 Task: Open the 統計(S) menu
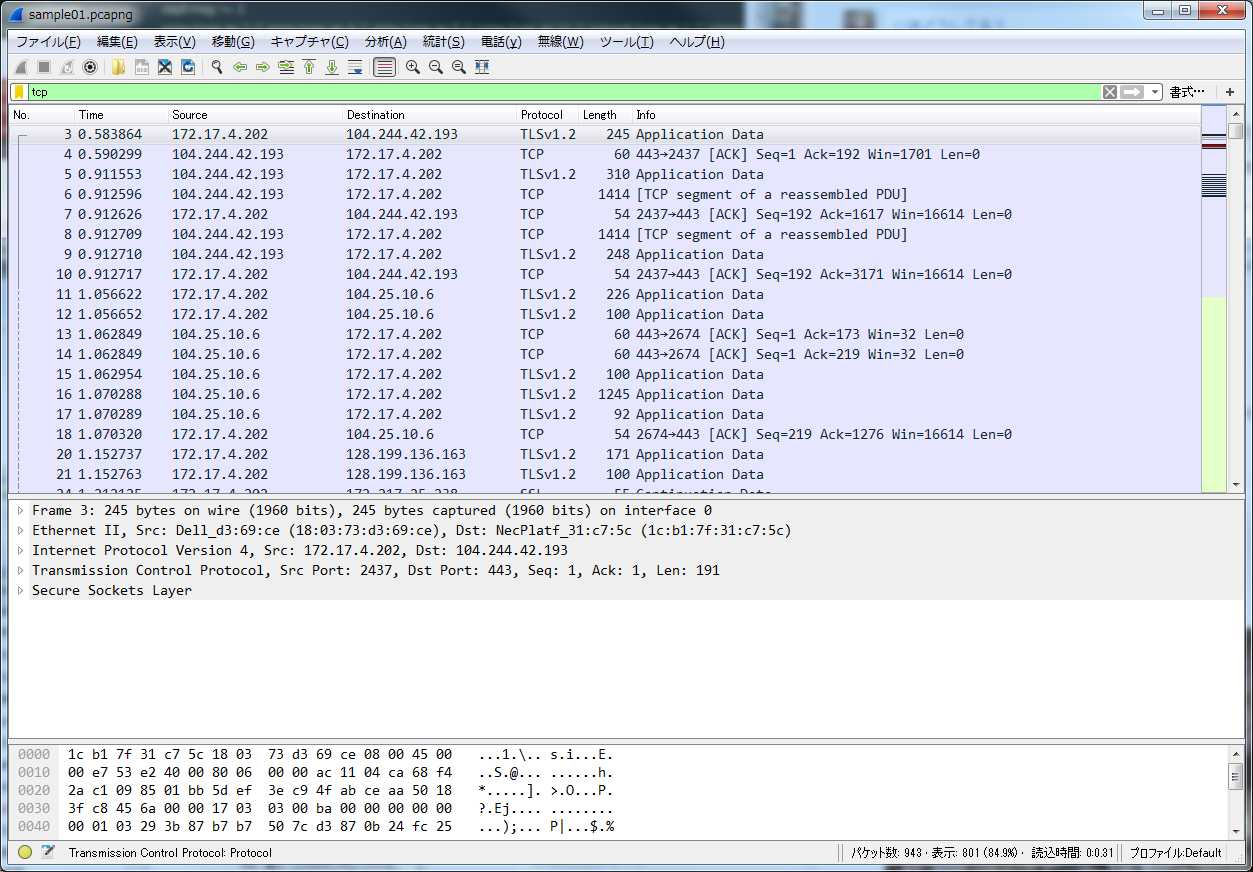(443, 42)
